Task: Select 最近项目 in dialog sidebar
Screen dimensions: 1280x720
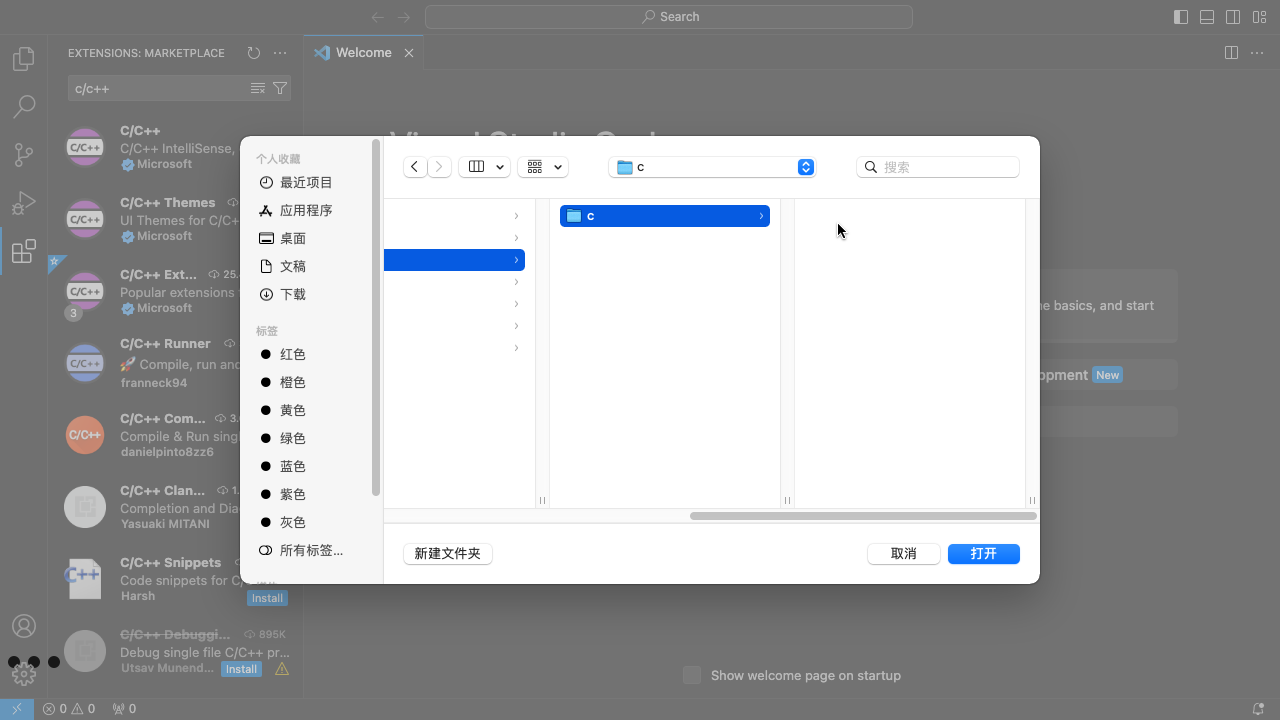Action: pyautogui.click(x=307, y=182)
